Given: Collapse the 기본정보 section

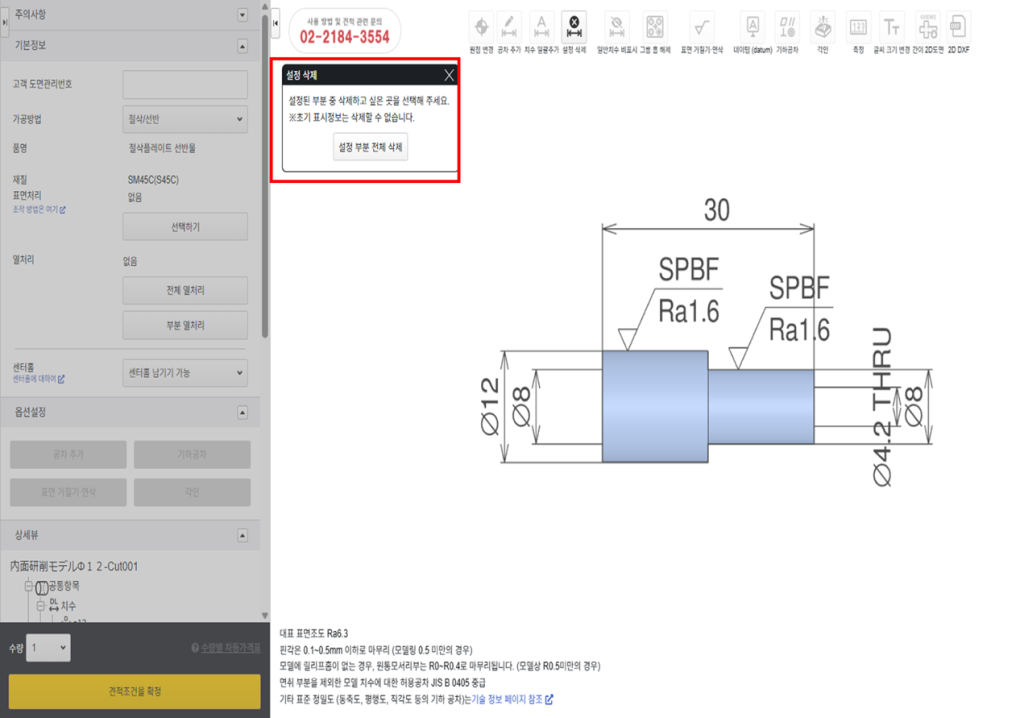Looking at the screenshot, I should pyautogui.click(x=242, y=46).
